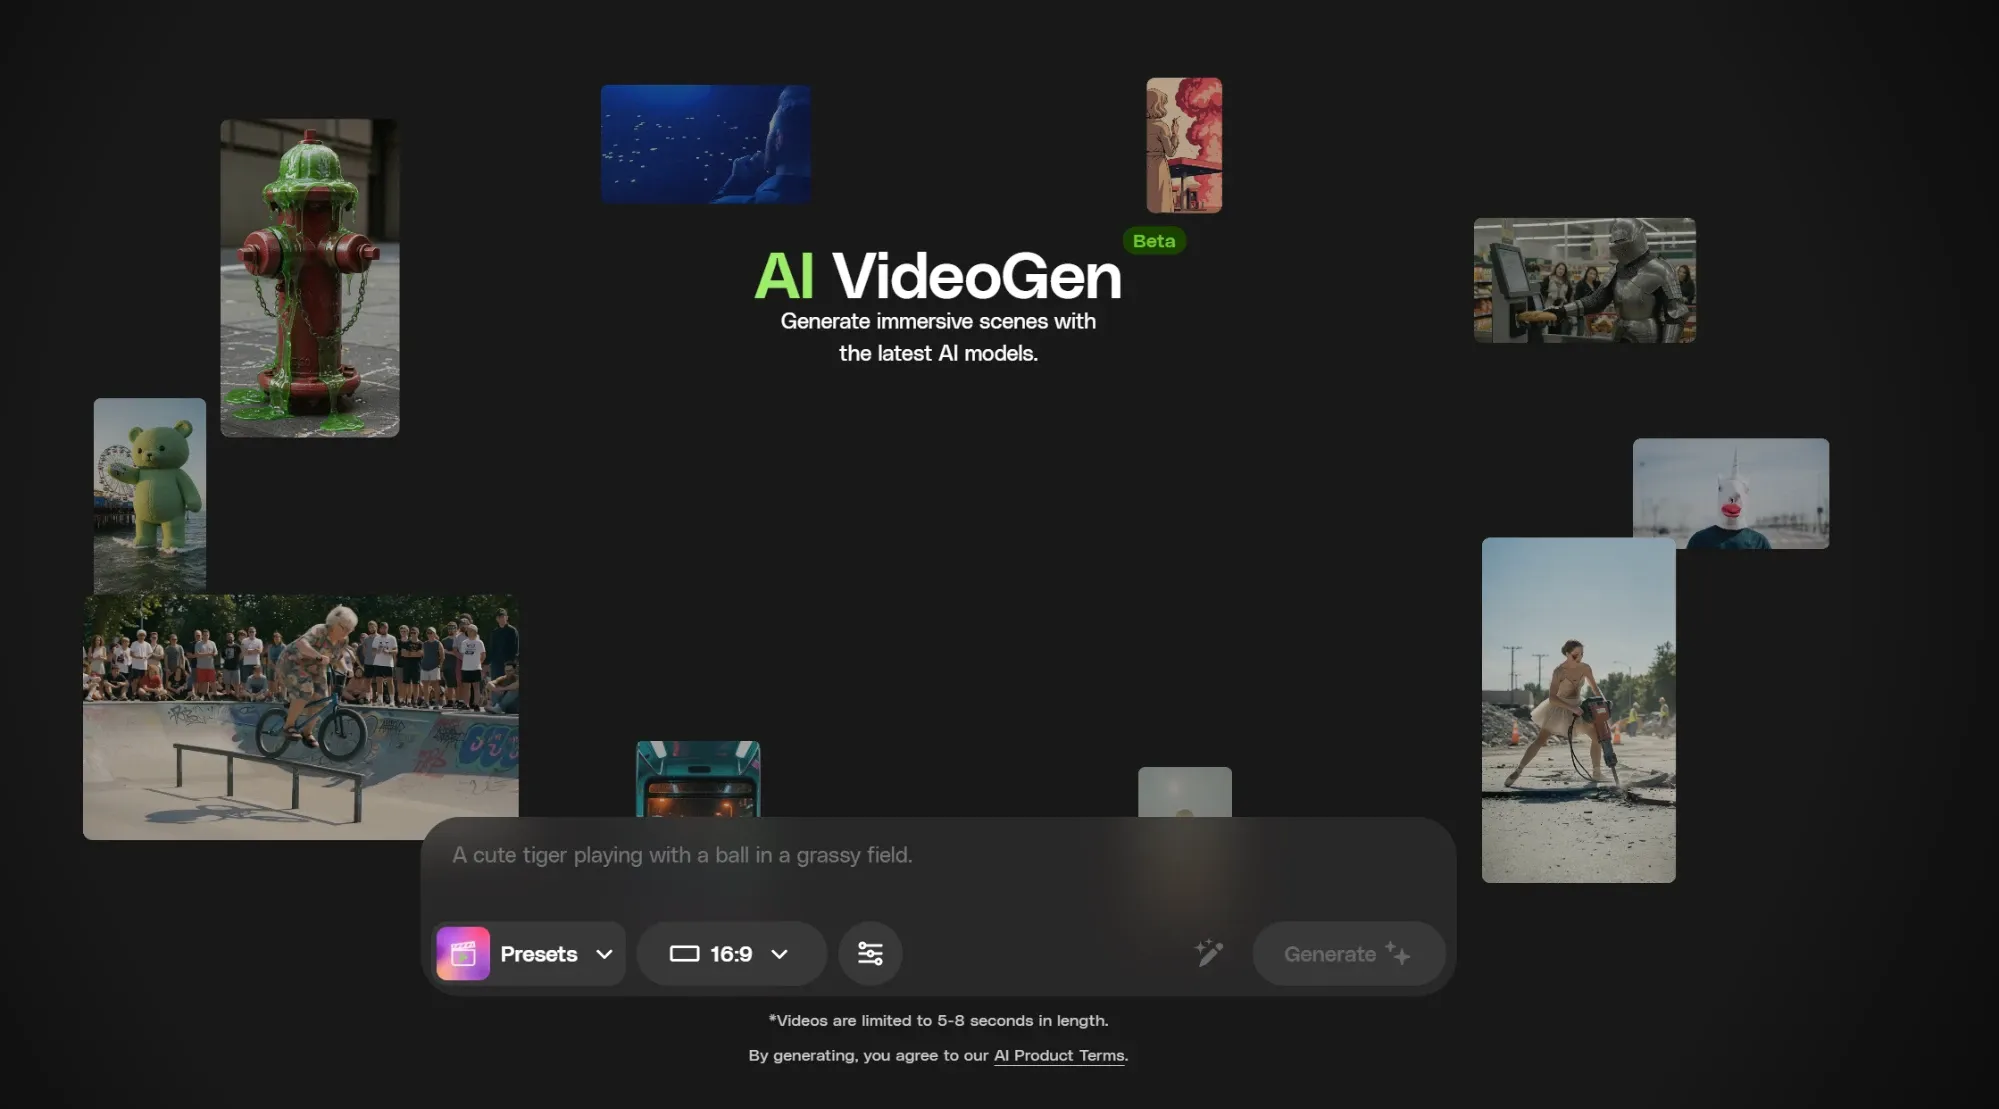Open the knight at checkout thumbnail

coord(1585,280)
